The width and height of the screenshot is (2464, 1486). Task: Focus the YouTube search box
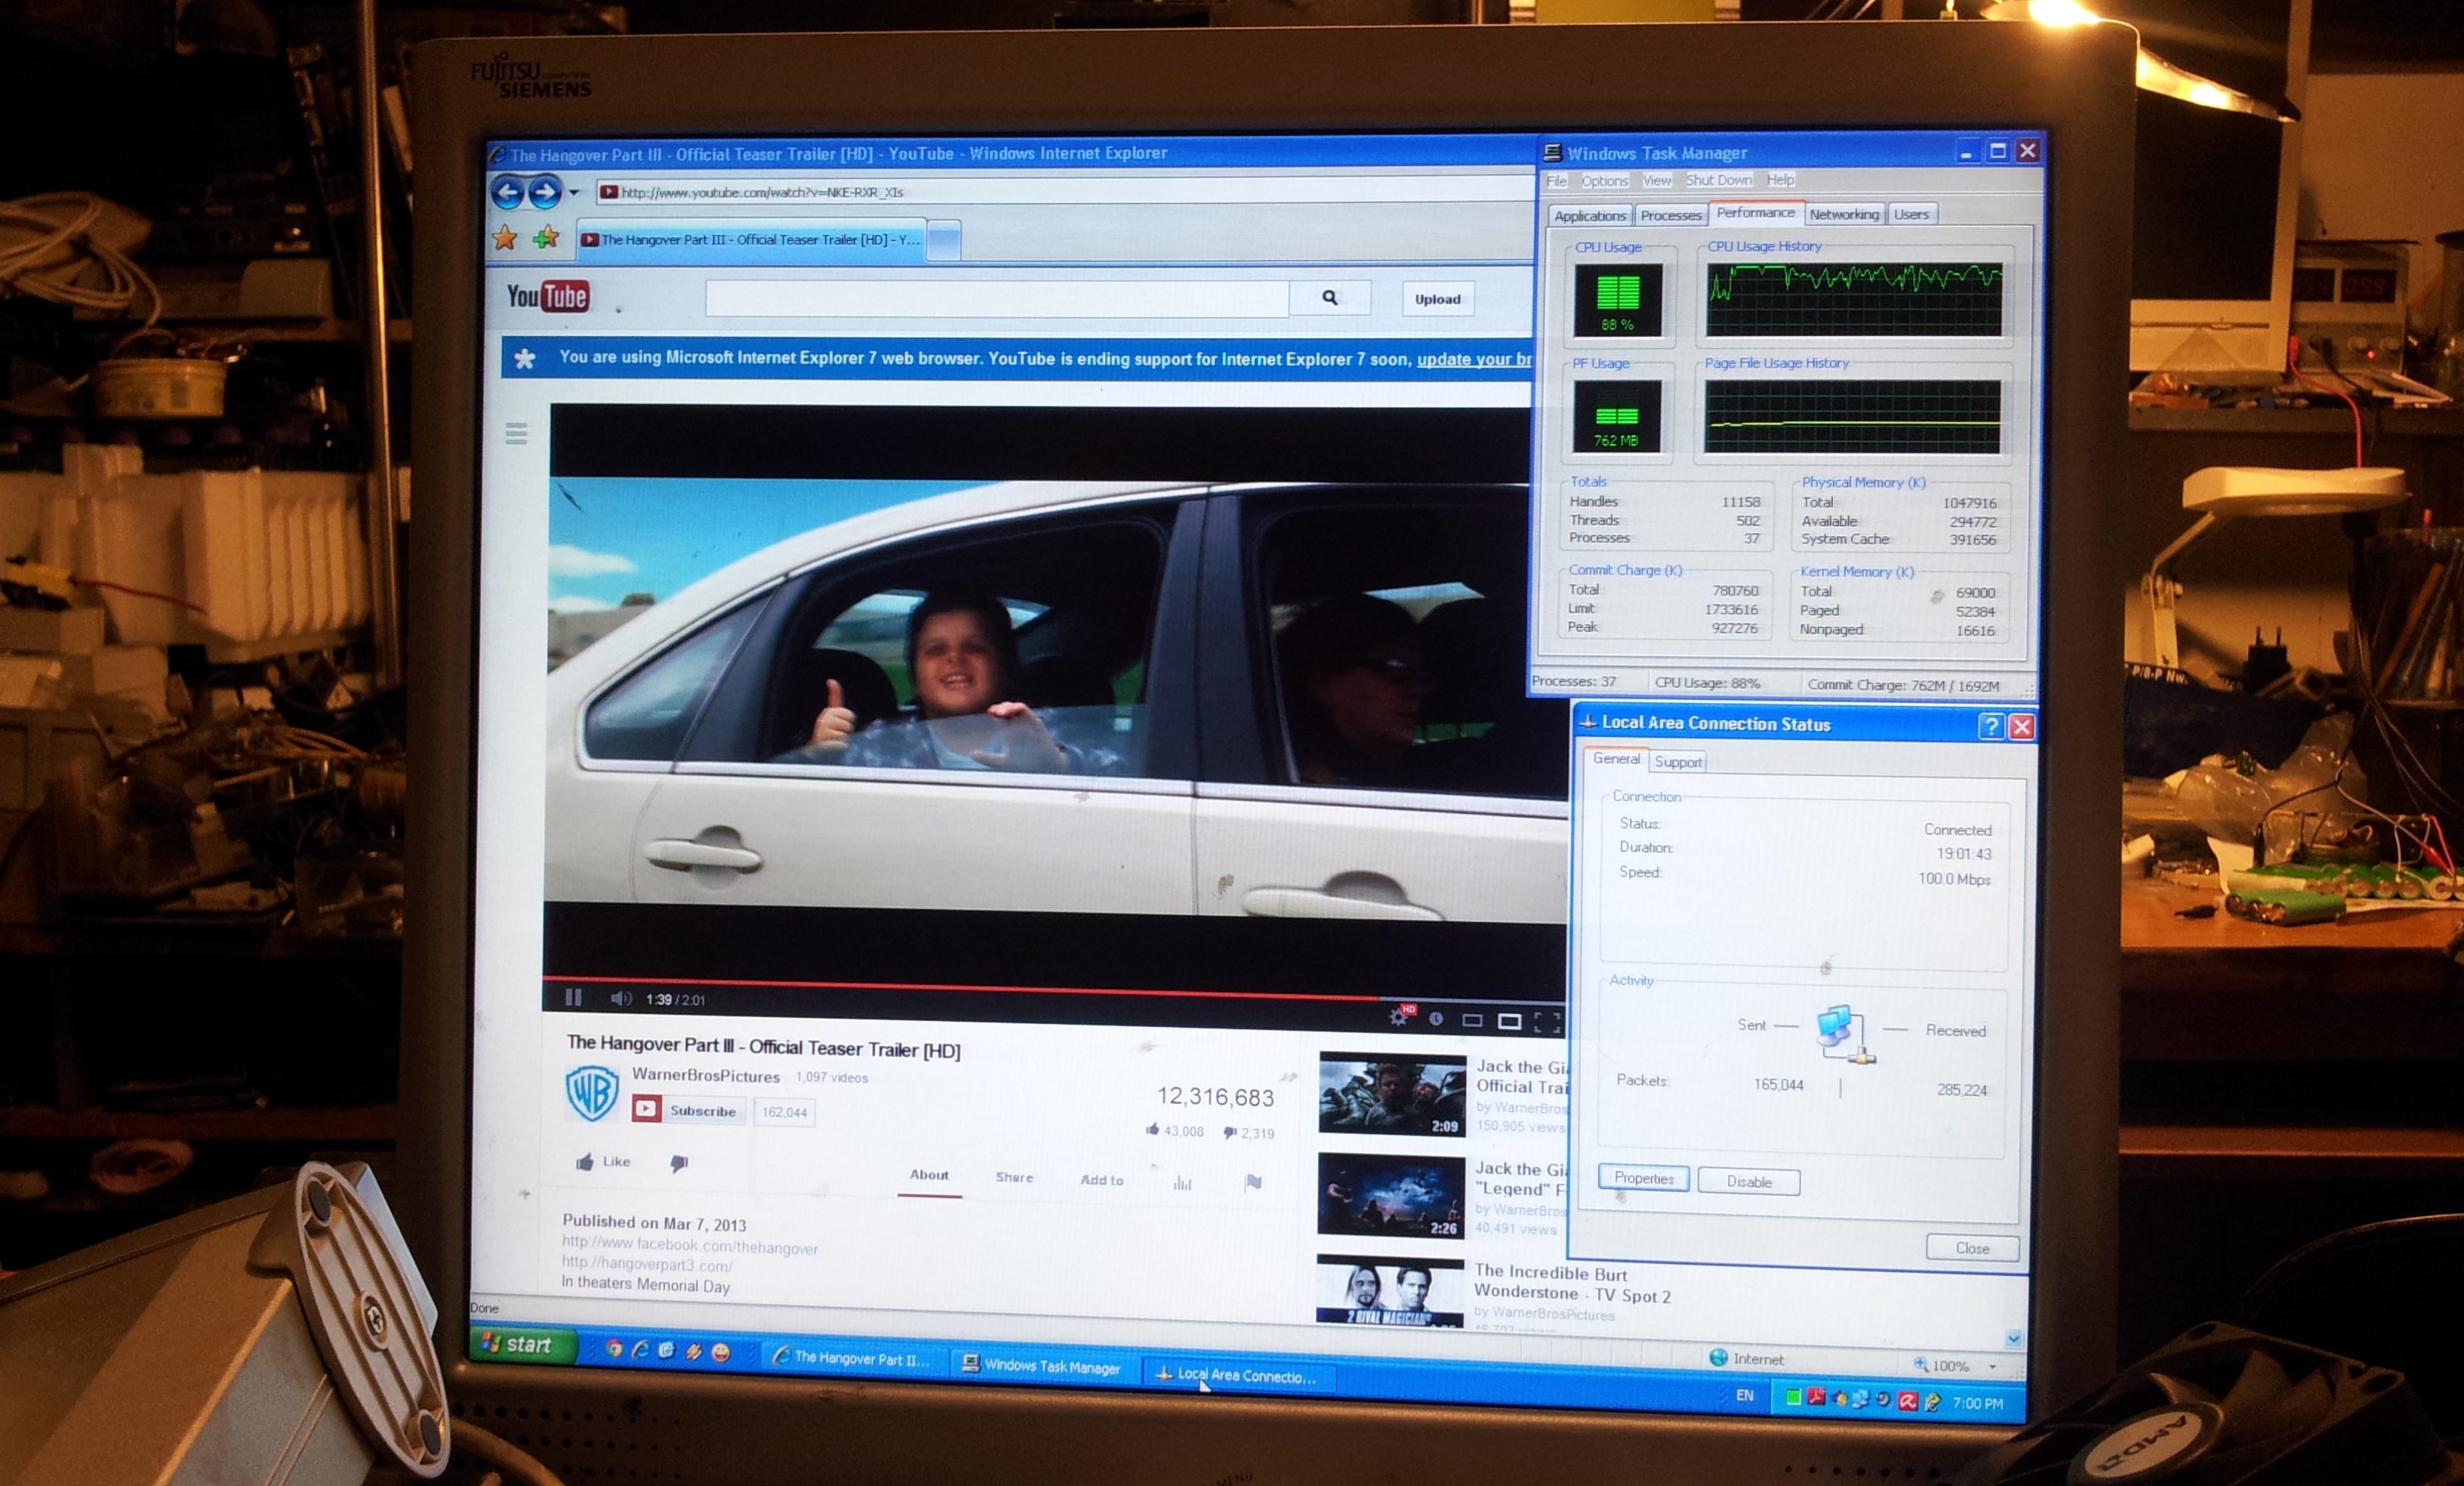click(x=997, y=298)
